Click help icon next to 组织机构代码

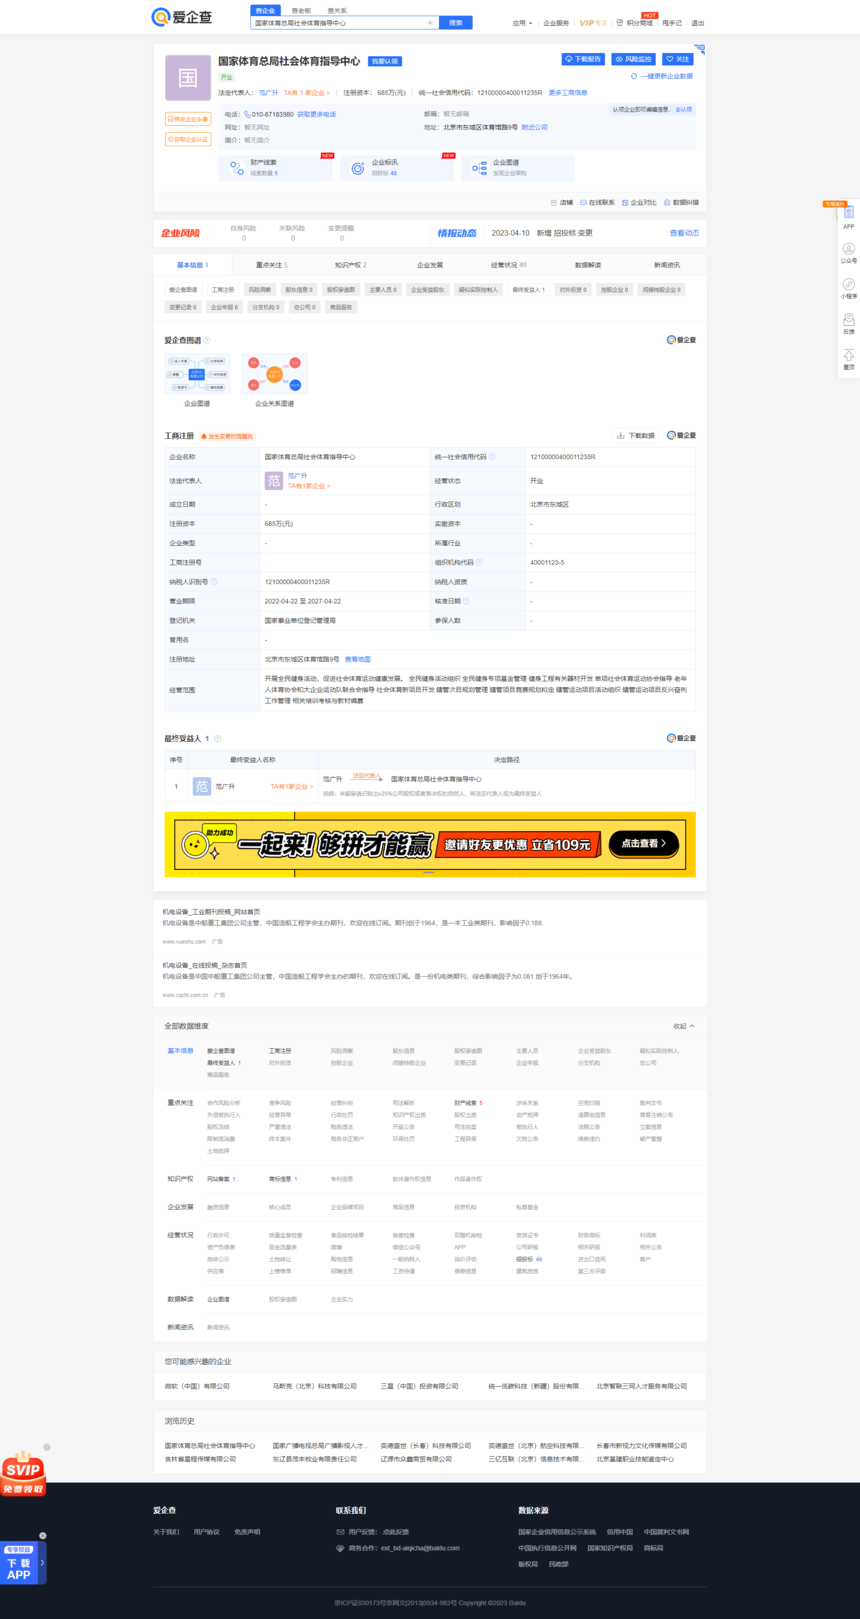click(479, 562)
